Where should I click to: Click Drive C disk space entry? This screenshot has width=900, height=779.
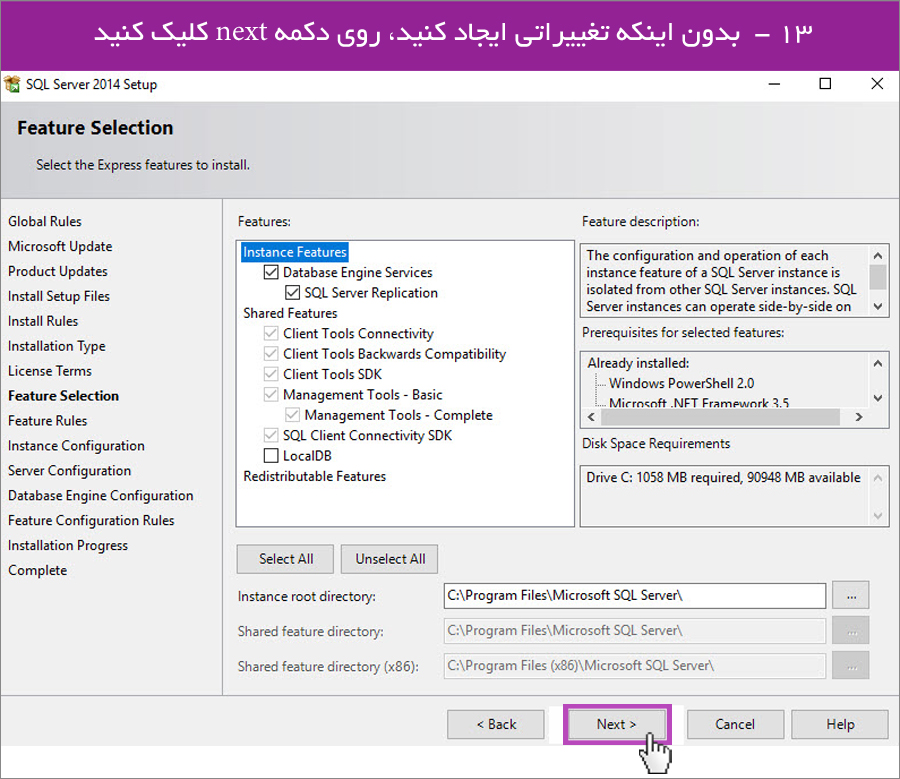click(723, 478)
